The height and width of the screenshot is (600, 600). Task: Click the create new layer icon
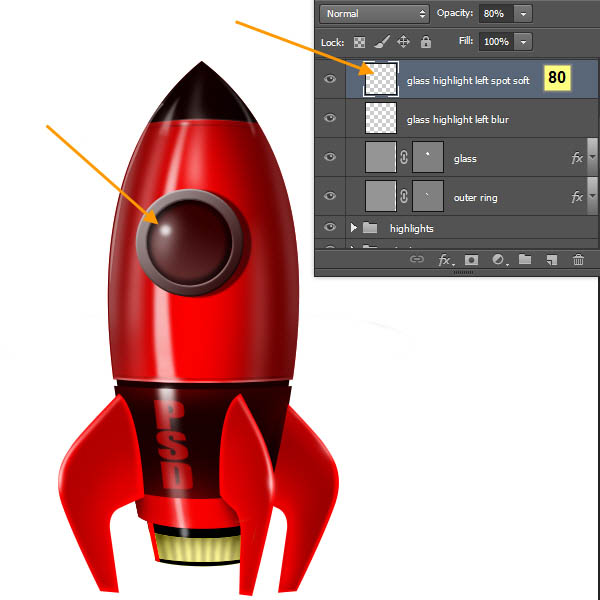pyautogui.click(x=551, y=260)
